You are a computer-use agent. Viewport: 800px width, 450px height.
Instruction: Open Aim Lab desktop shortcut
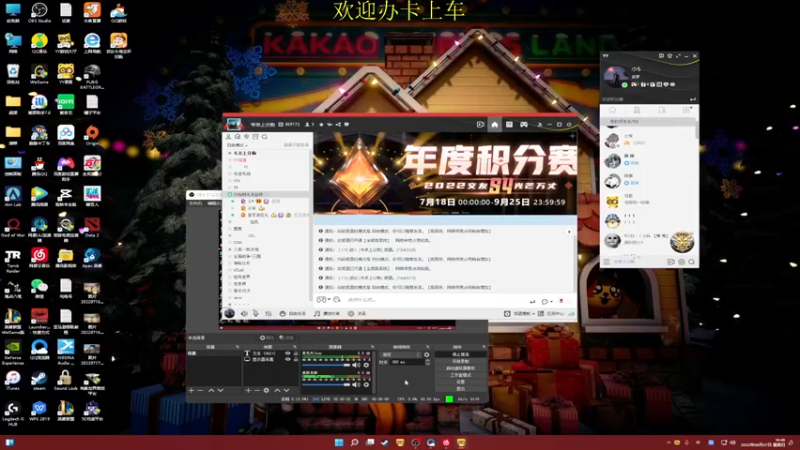[13, 196]
